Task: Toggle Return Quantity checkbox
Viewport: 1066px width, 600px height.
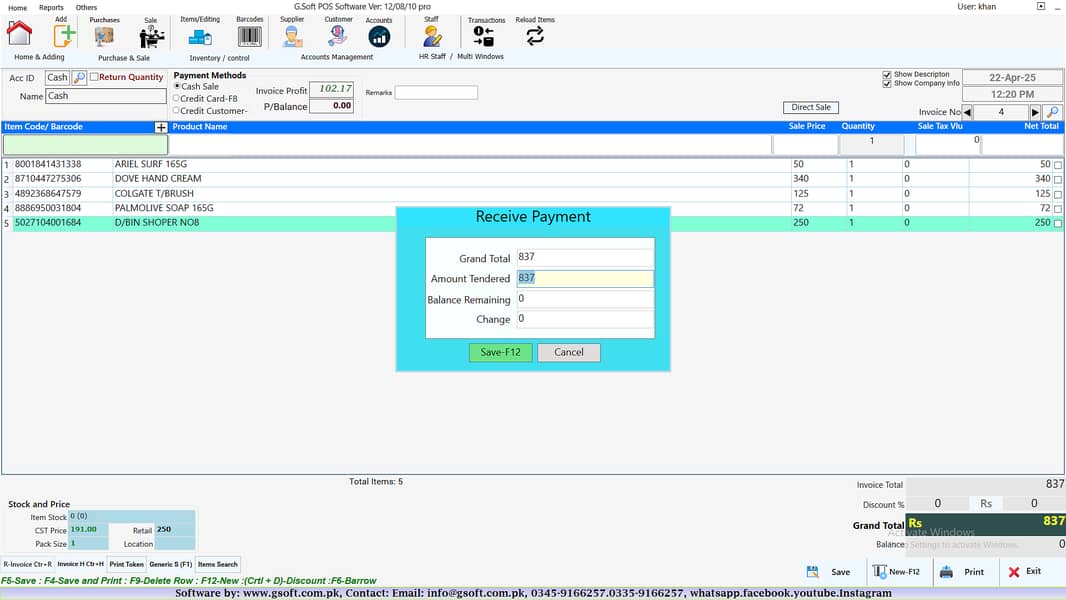Action: (x=94, y=77)
